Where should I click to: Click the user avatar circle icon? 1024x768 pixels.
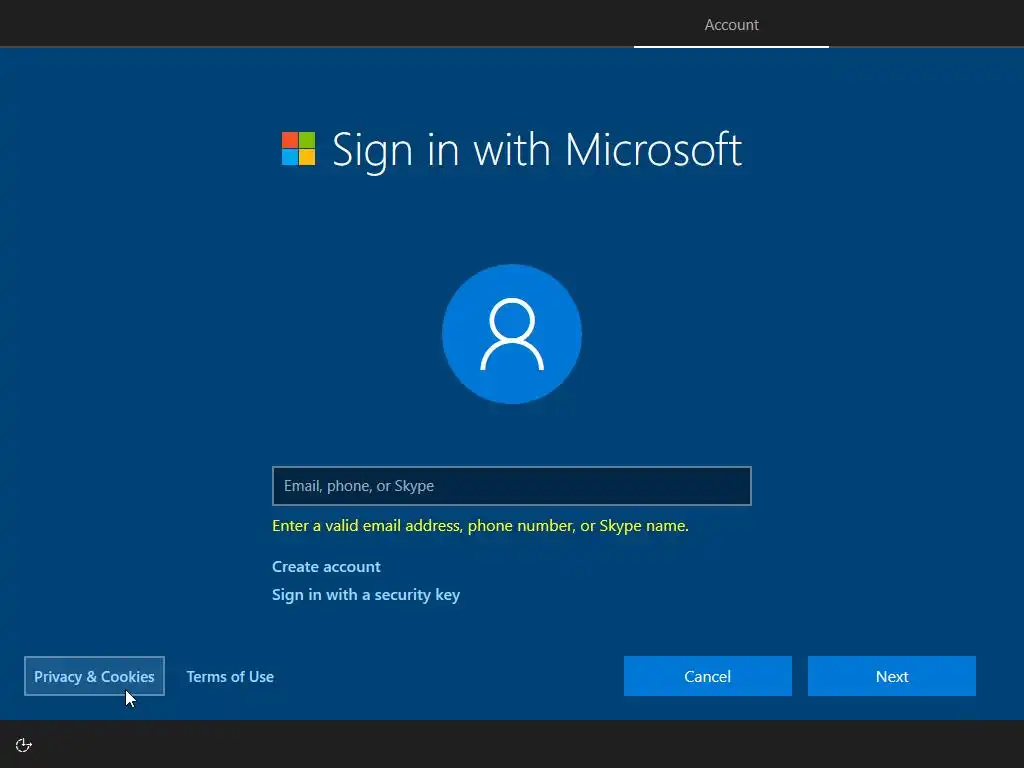(x=512, y=334)
